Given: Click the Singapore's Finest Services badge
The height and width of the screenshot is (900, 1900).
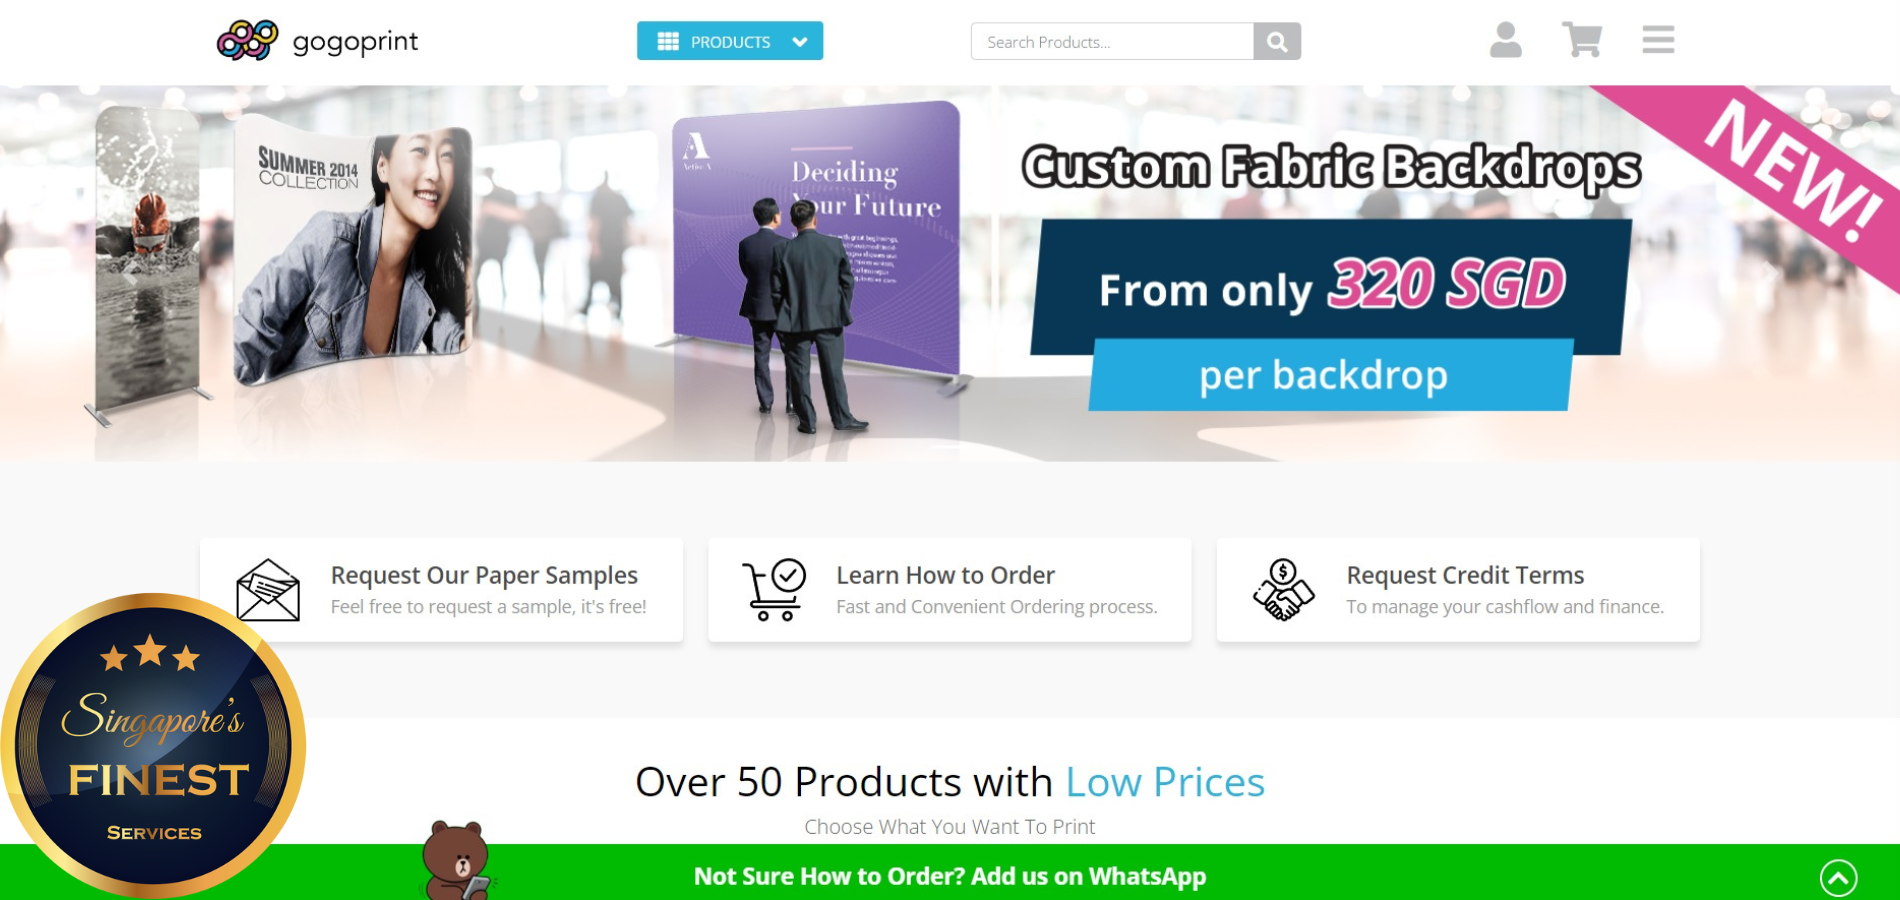Looking at the screenshot, I should 153,745.
